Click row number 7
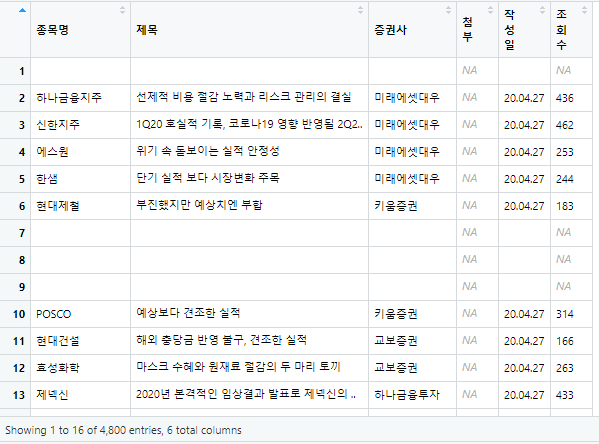 (x=22, y=233)
